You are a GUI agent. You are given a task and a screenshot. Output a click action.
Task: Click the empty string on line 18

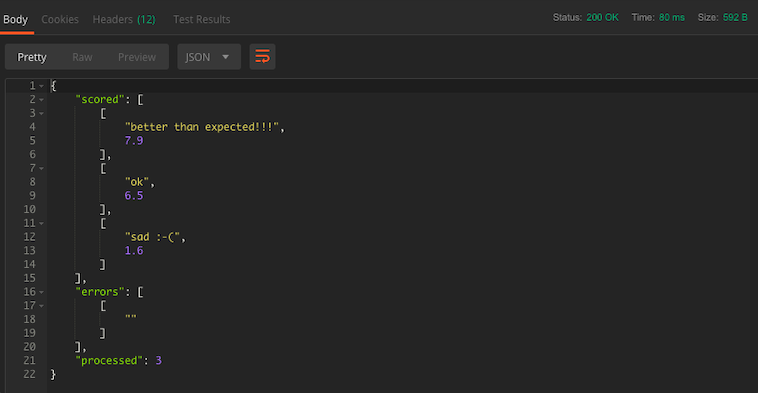[131, 318]
